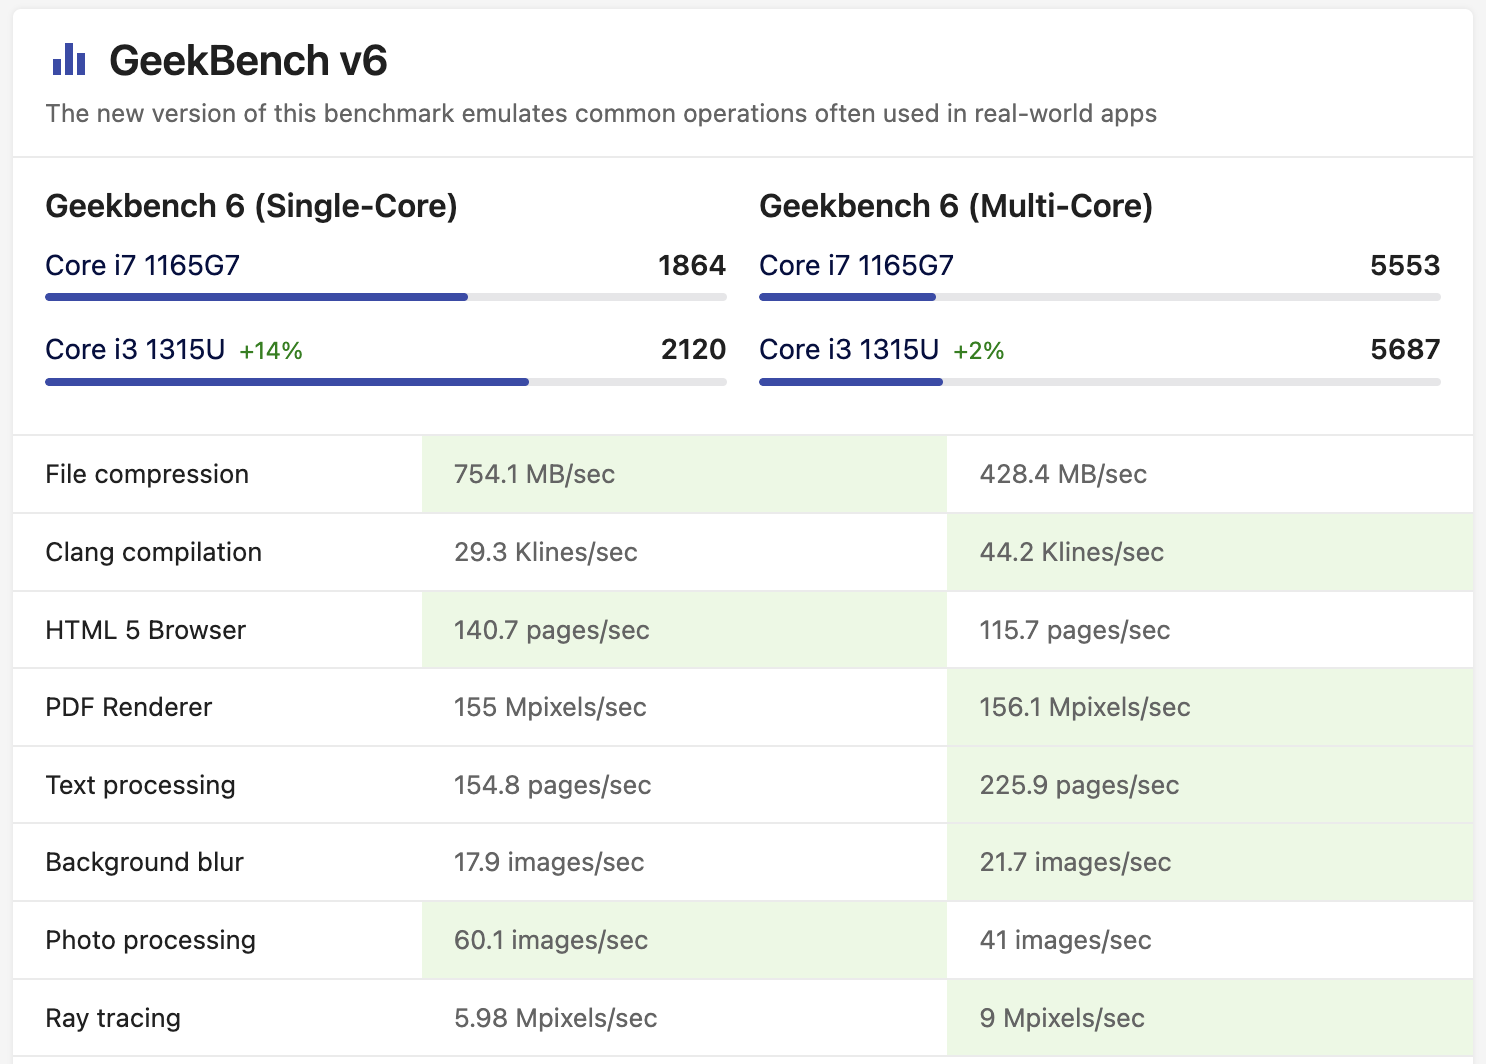Viewport: 1486px width, 1064px height.
Task: Click the Background blur row label
Action: [x=145, y=862]
